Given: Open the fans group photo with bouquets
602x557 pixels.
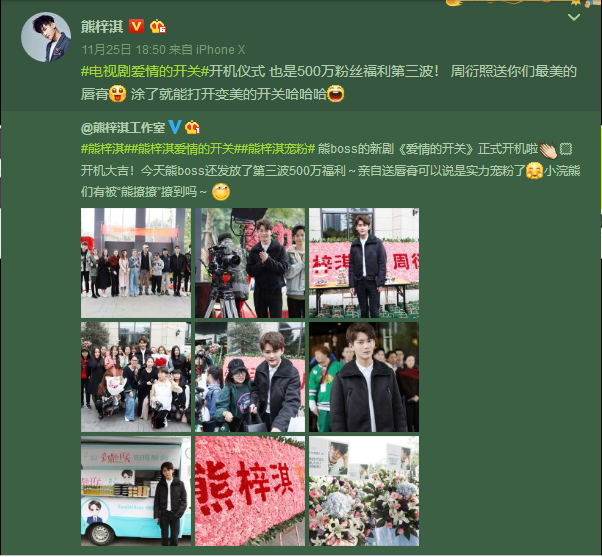Looking at the screenshot, I should coord(136,377).
